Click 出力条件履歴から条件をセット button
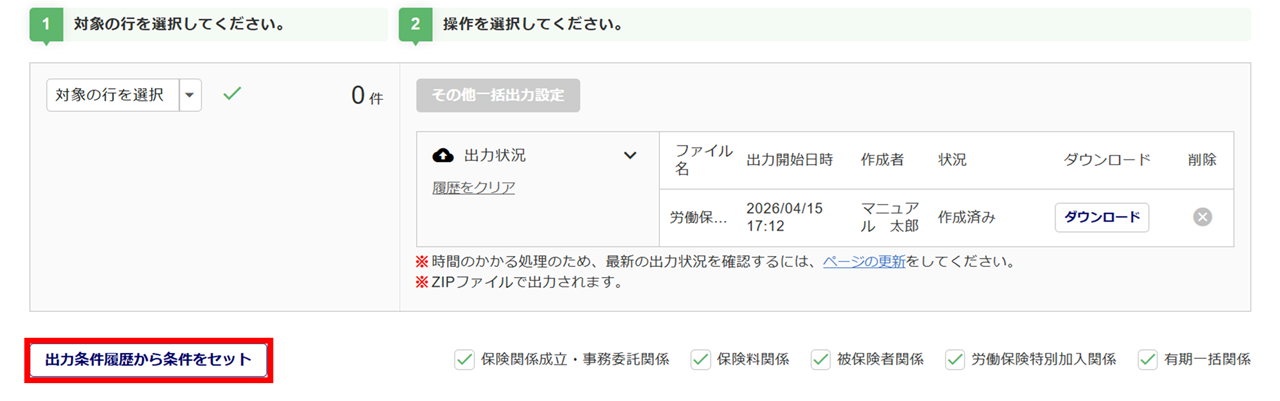1280x401 pixels. click(x=149, y=359)
